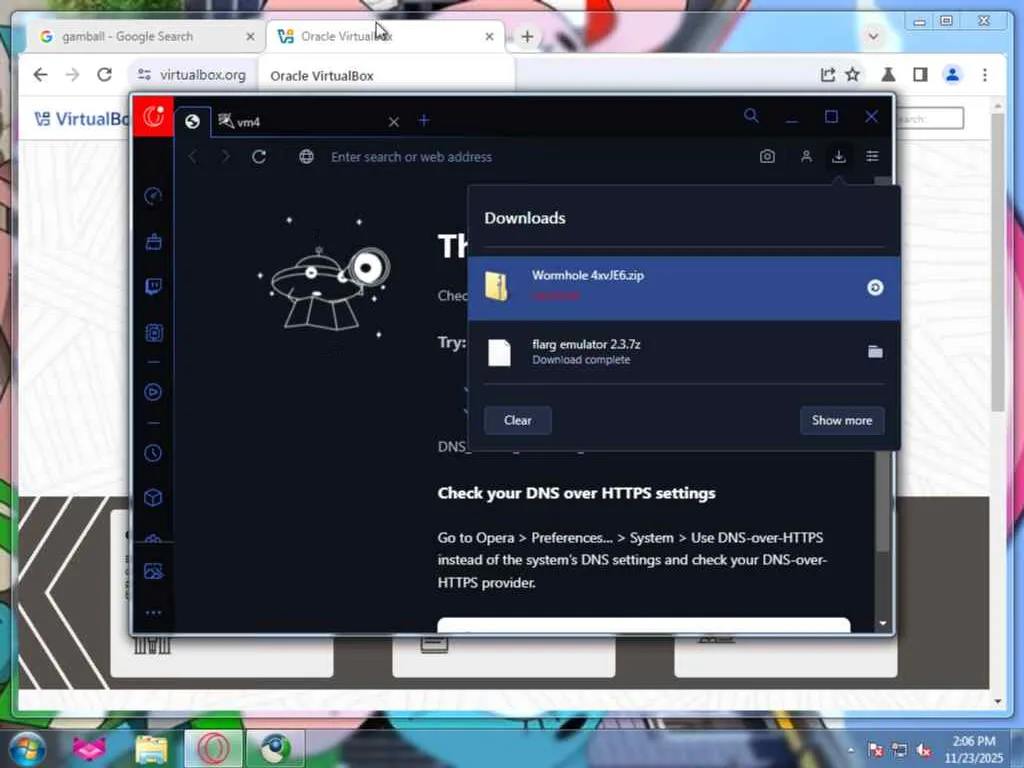
Task: Open the site info icon in Chrome address bar
Action: tap(144, 75)
